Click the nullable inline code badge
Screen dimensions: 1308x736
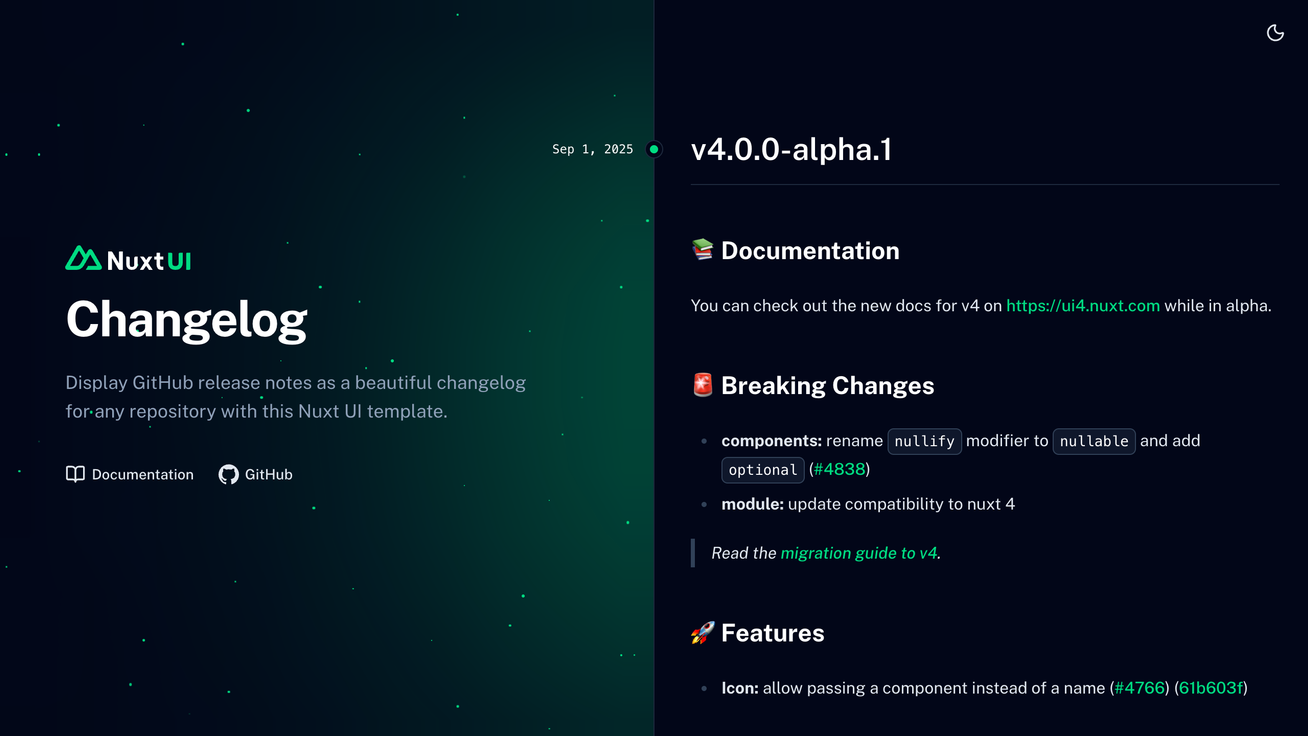[1094, 441]
